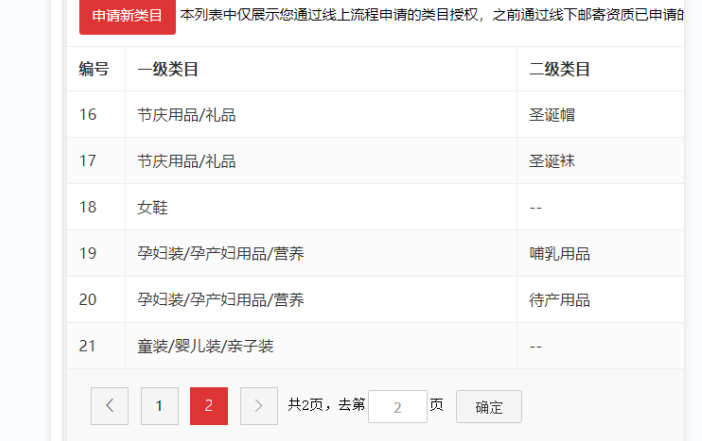Select the 童装/婴儿装/亲子装 category row
The width and height of the screenshot is (702, 441).
205,346
